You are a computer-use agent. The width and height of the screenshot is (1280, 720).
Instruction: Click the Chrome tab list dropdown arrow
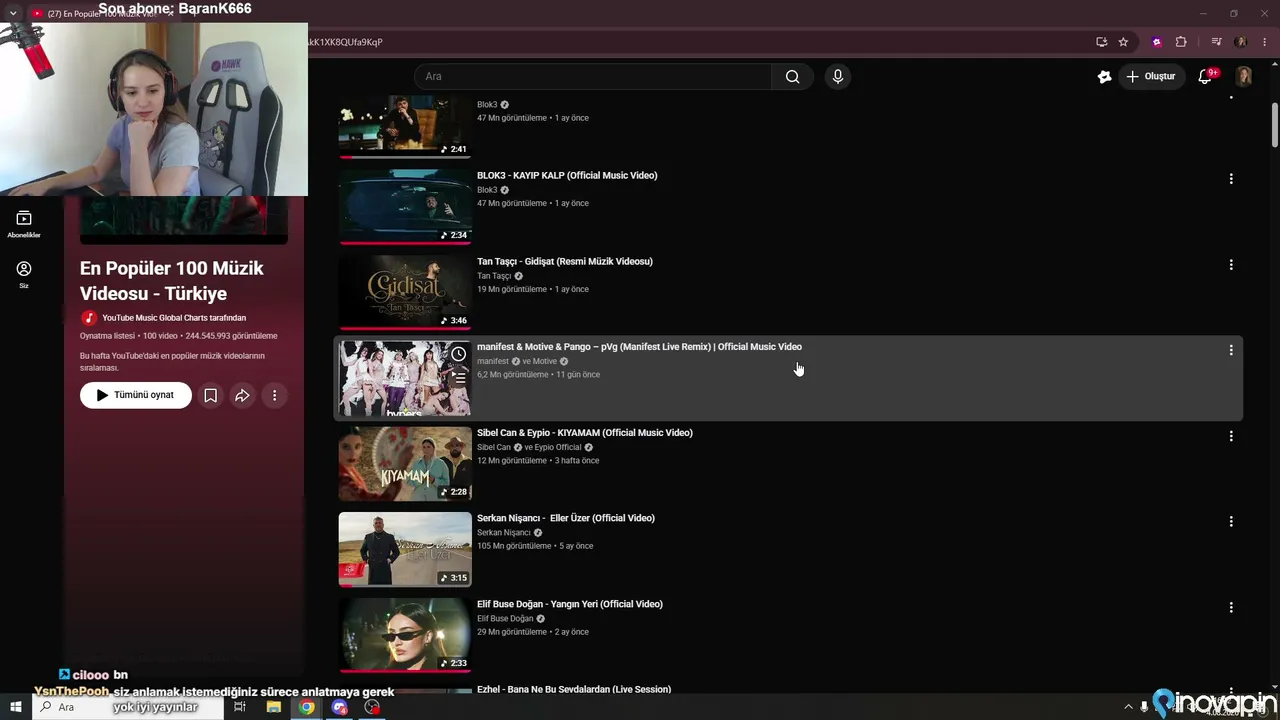point(13,13)
